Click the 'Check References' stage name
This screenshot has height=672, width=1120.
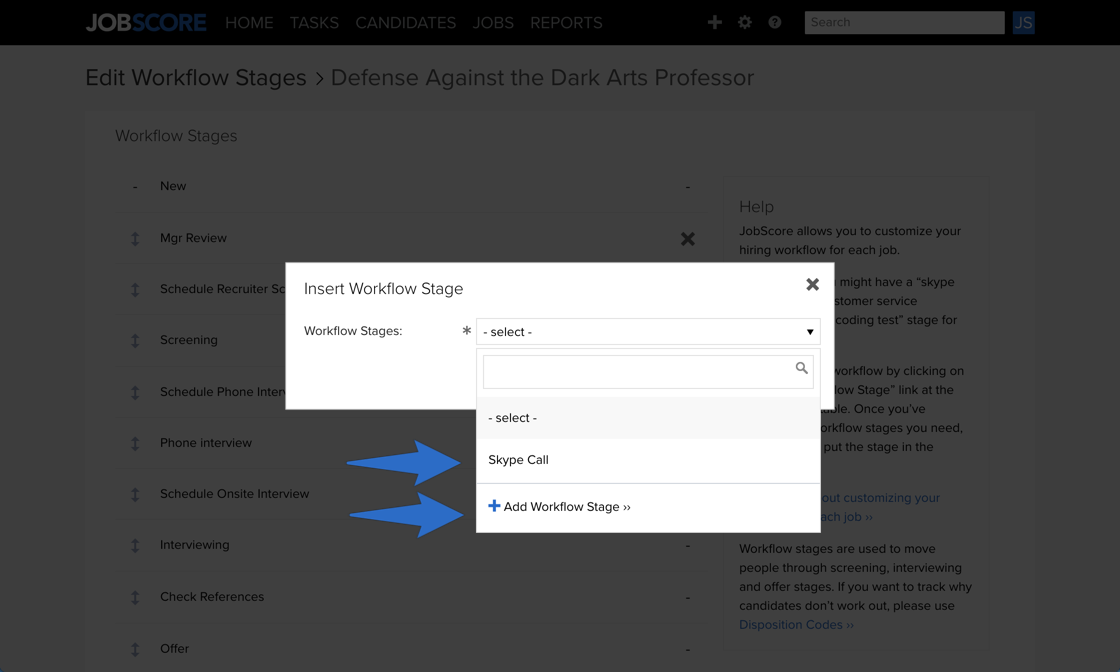[212, 596]
